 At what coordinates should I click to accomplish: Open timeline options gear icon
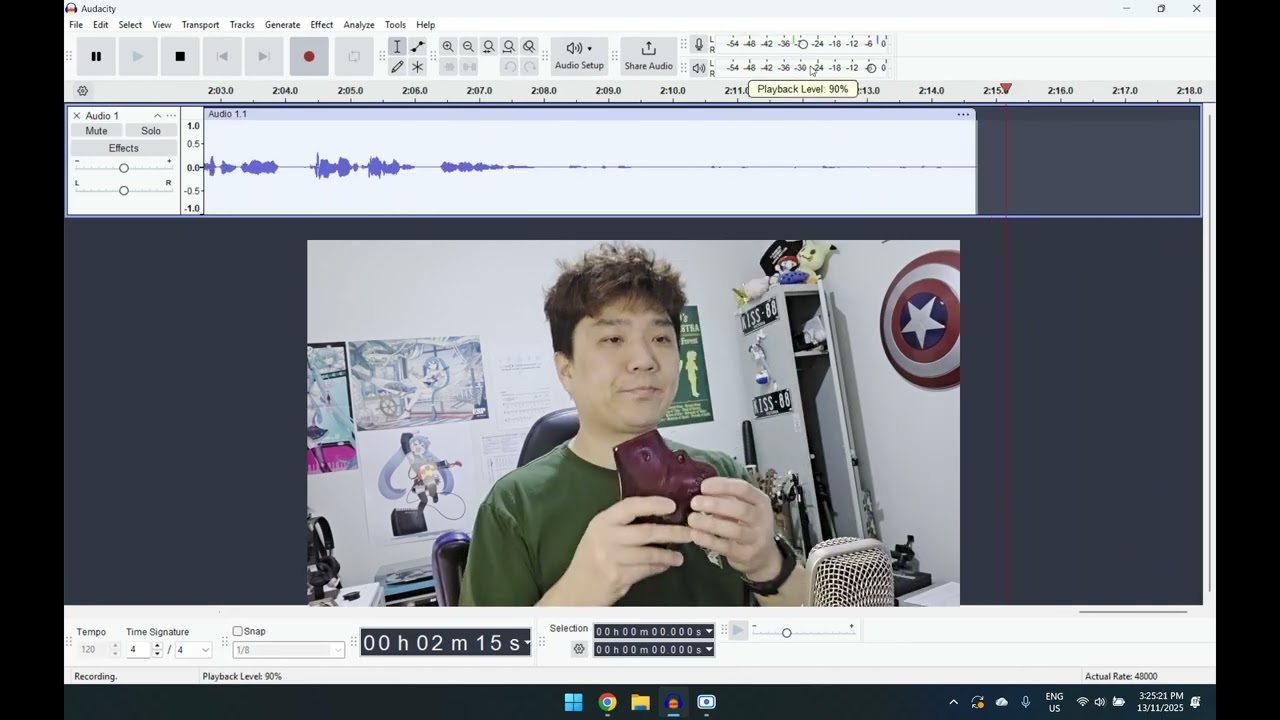point(83,91)
